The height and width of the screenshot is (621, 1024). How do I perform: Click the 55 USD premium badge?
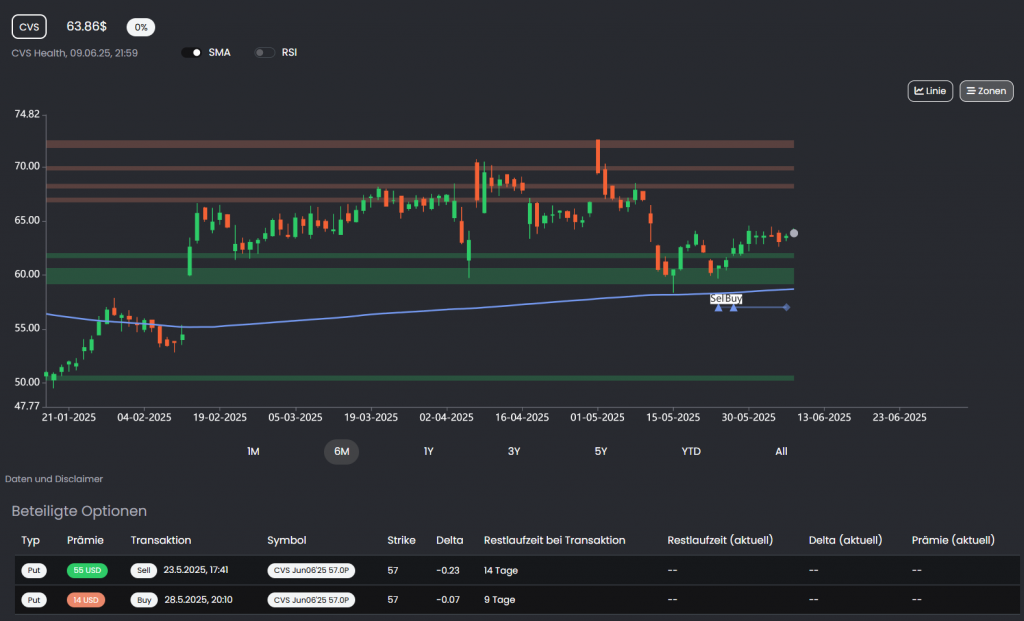[87, 570]
